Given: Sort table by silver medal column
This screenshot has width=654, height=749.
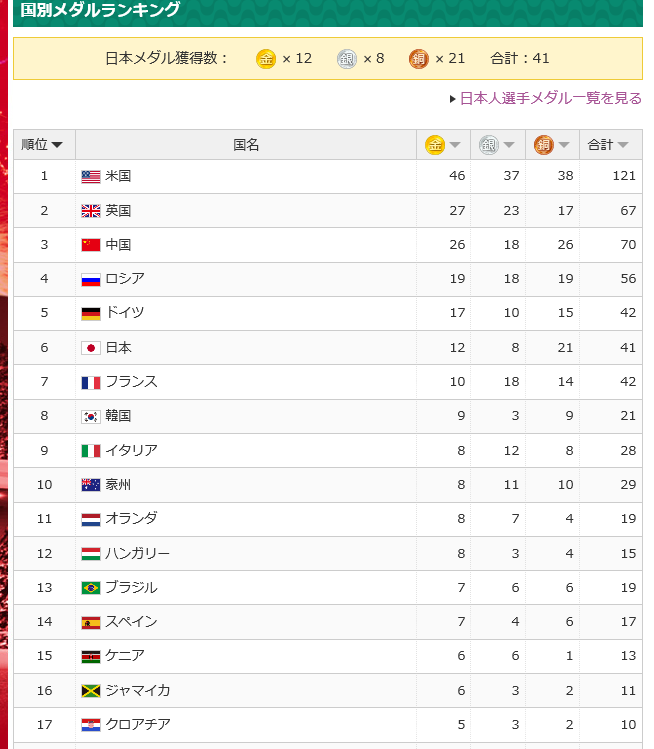Looking at the screenshot, I should coord(497,145).
